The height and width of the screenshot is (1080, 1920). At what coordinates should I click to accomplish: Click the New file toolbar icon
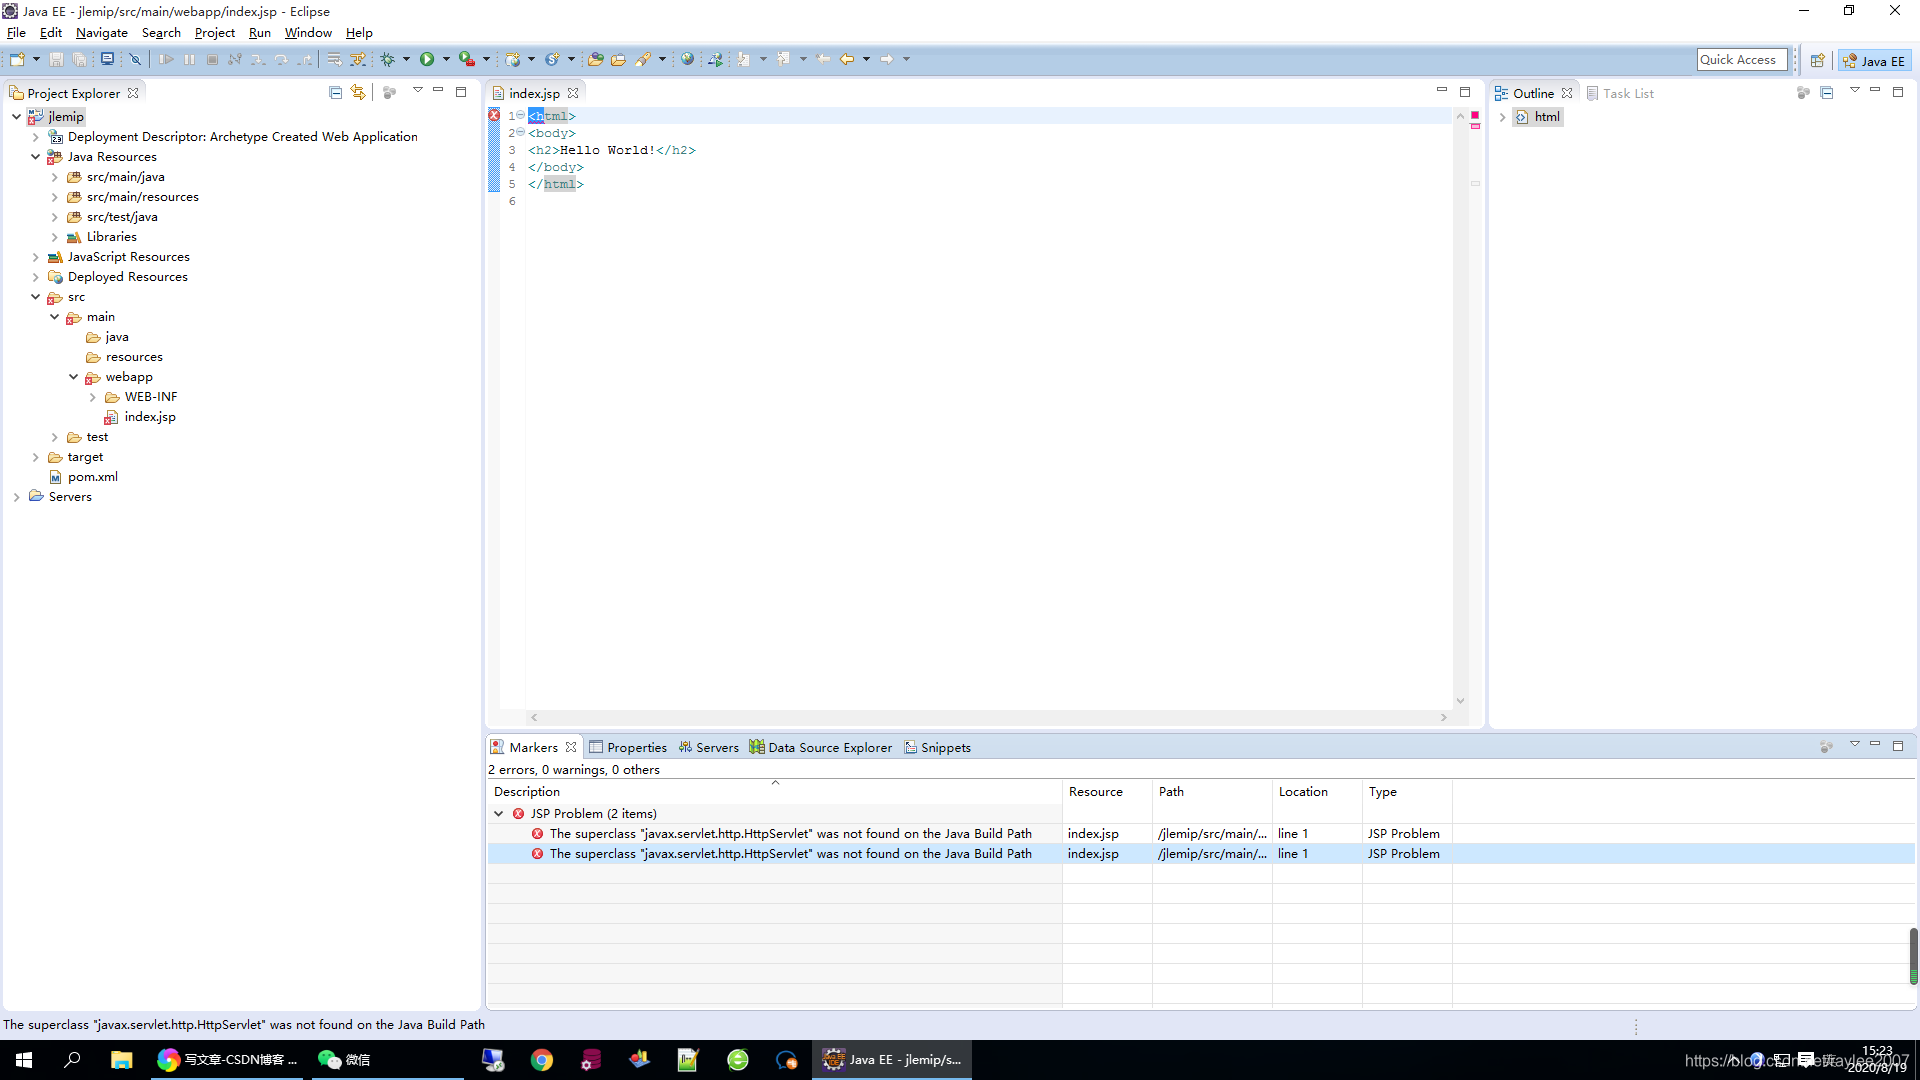point(17,60)
